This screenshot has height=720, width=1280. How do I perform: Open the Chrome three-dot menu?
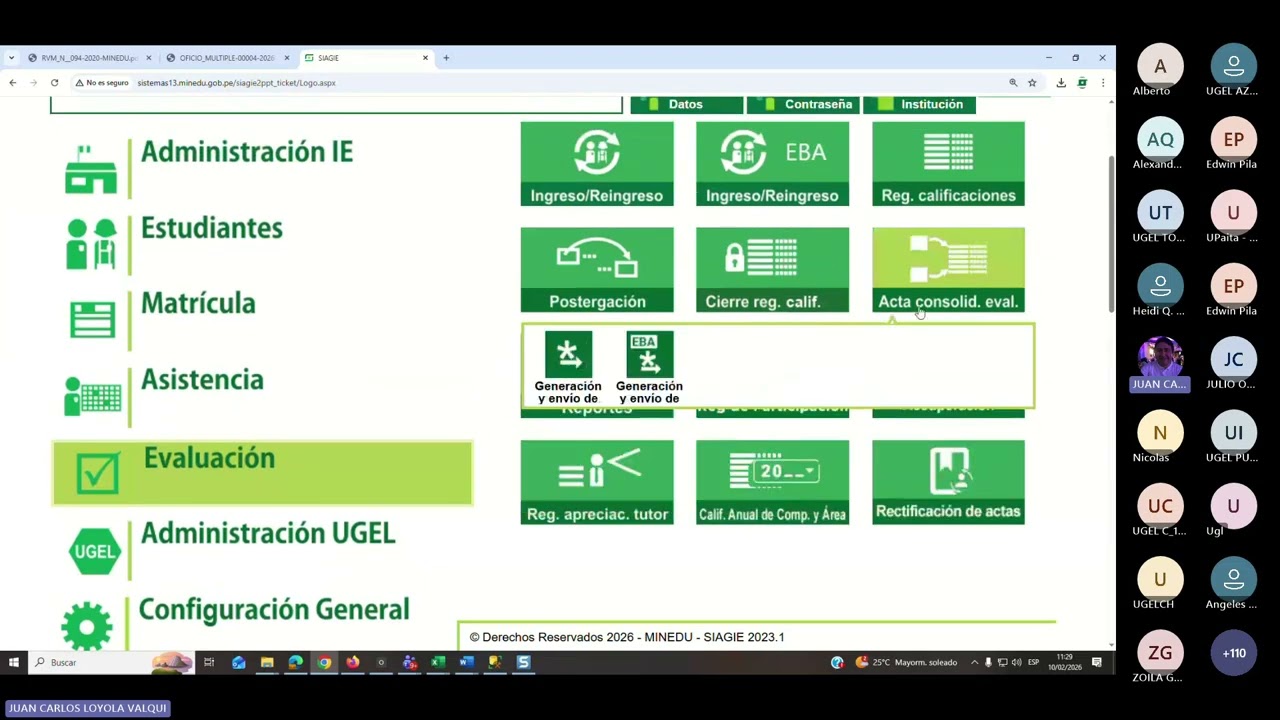tap(1102, 83)
